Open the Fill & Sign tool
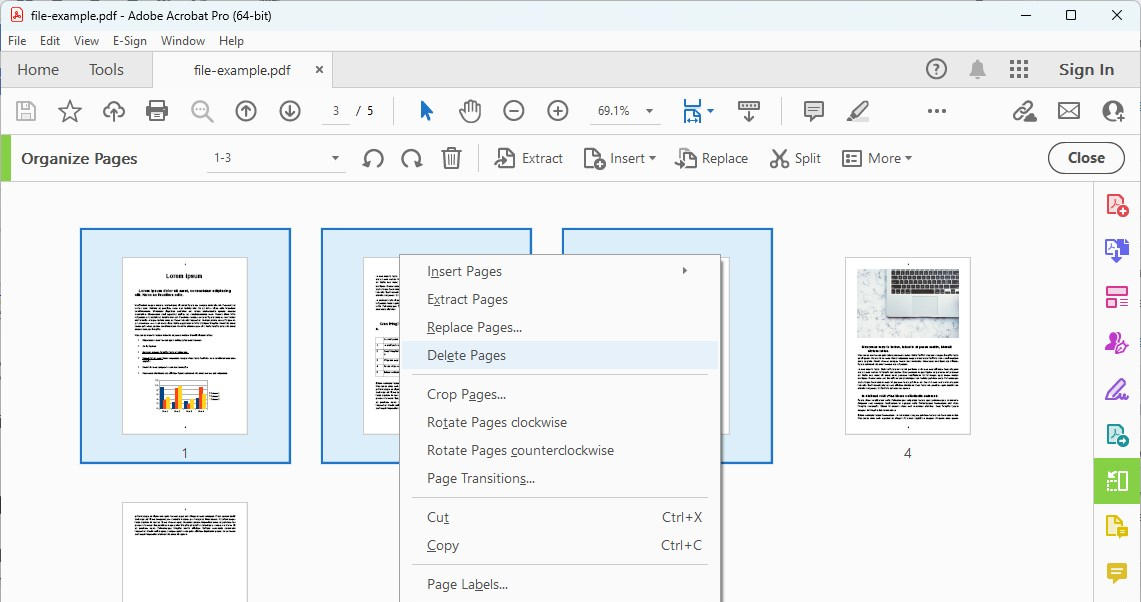 click(x=1117, y=389)
